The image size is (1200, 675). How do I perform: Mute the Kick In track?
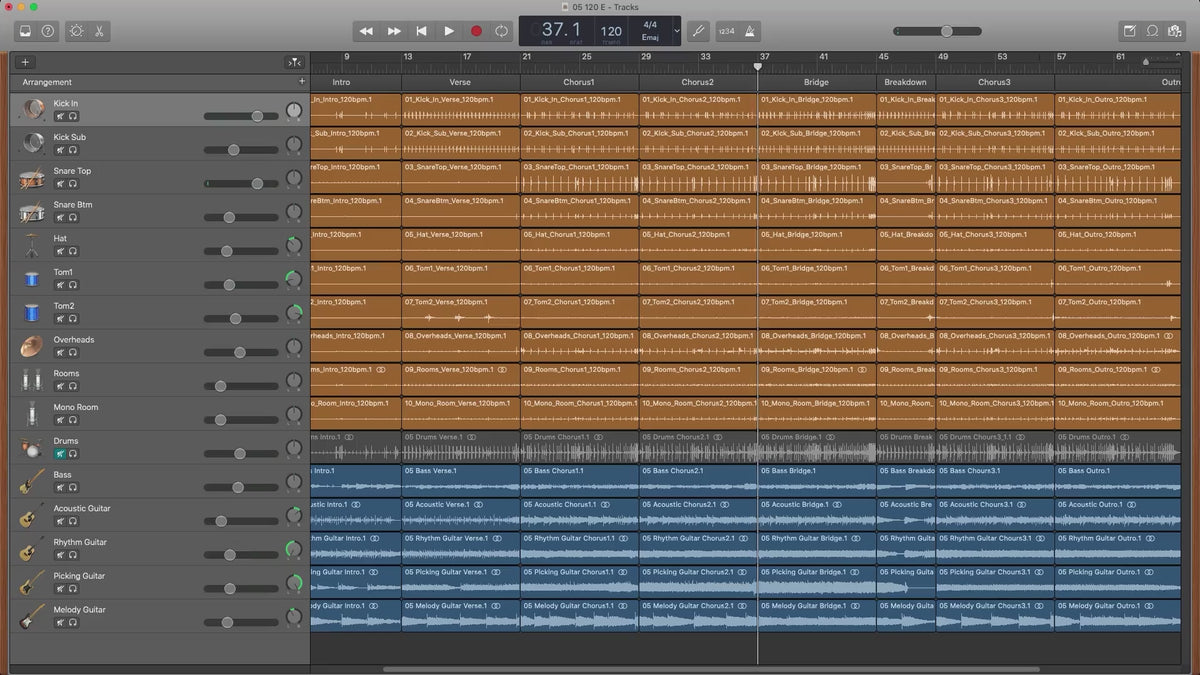59,116
